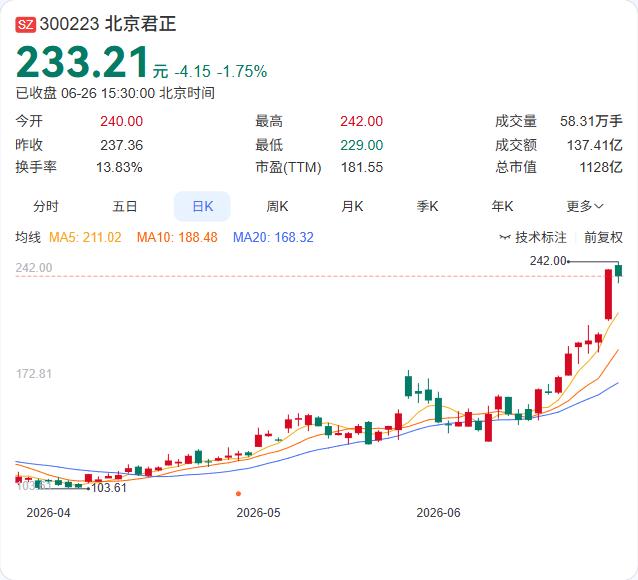
Task: Click the 2026-05 date axis label
Action: pyautogui.click(x=258, y=512)
